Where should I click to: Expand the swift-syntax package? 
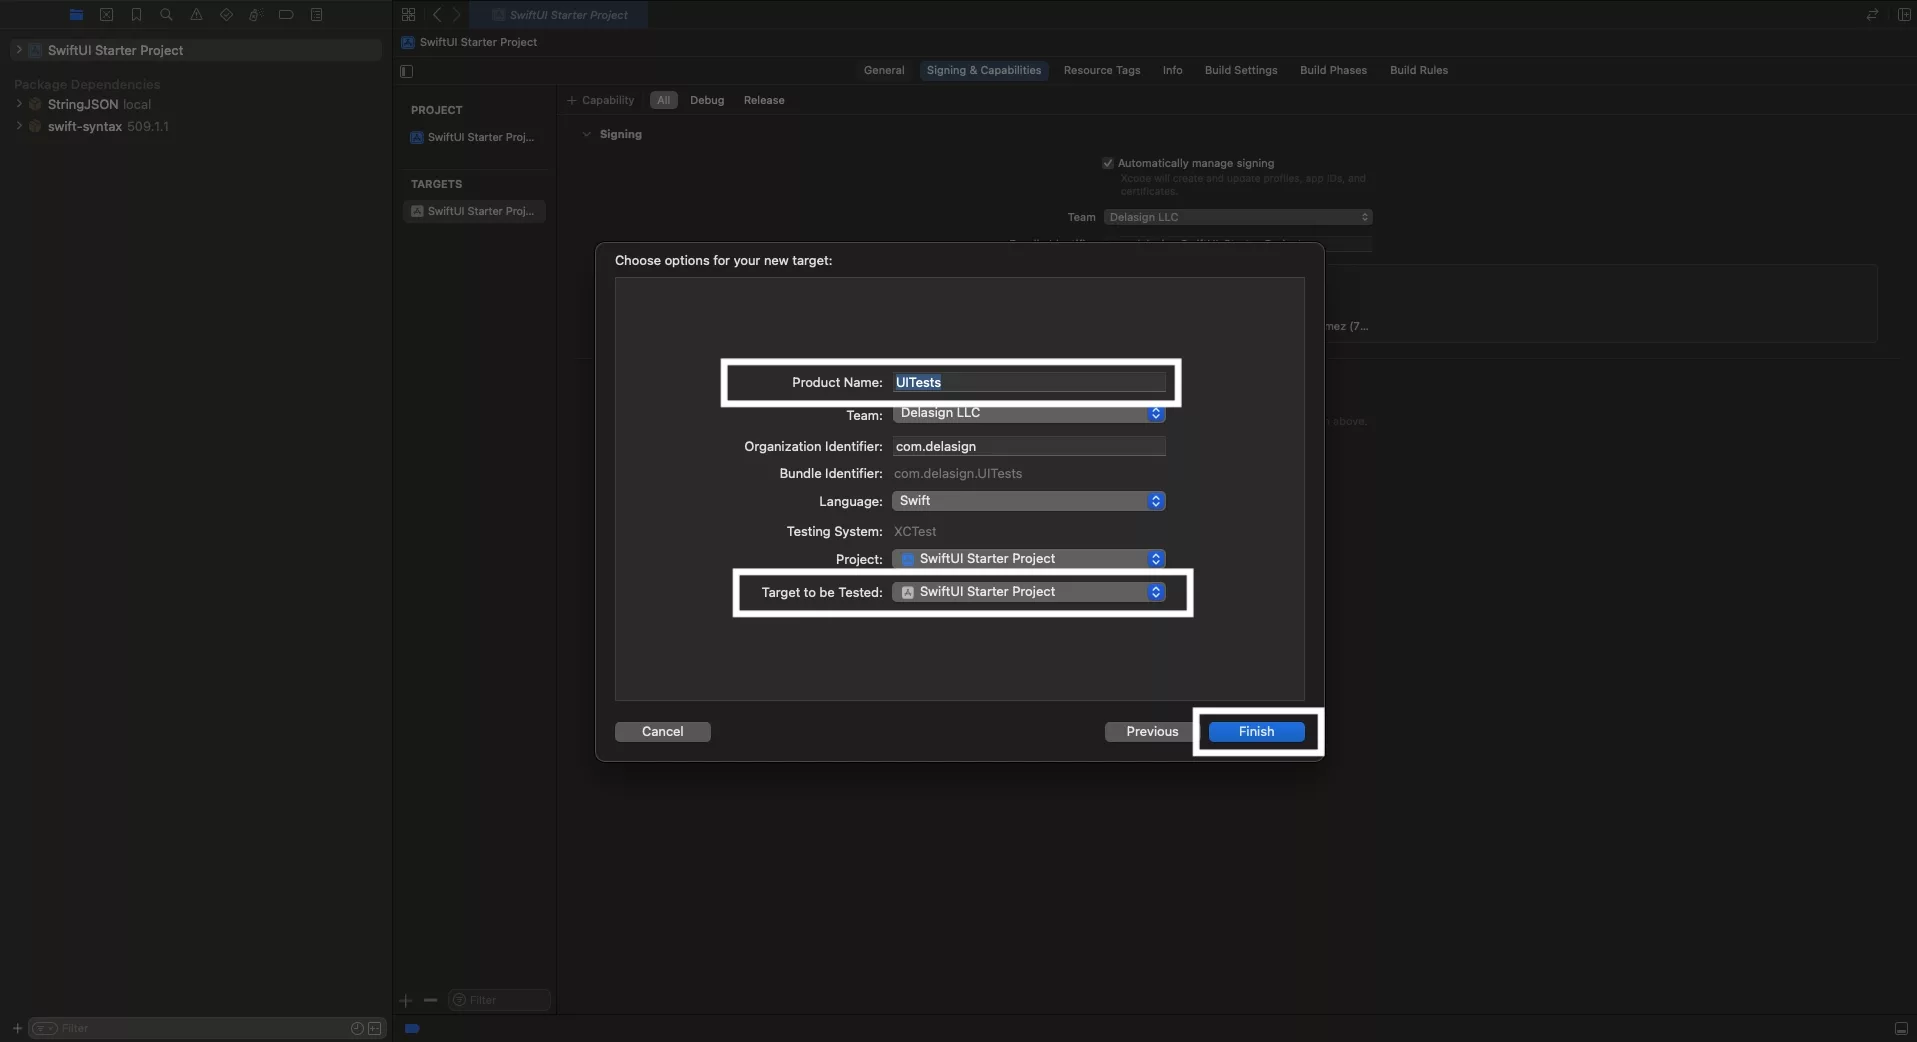tap(19, 126)
